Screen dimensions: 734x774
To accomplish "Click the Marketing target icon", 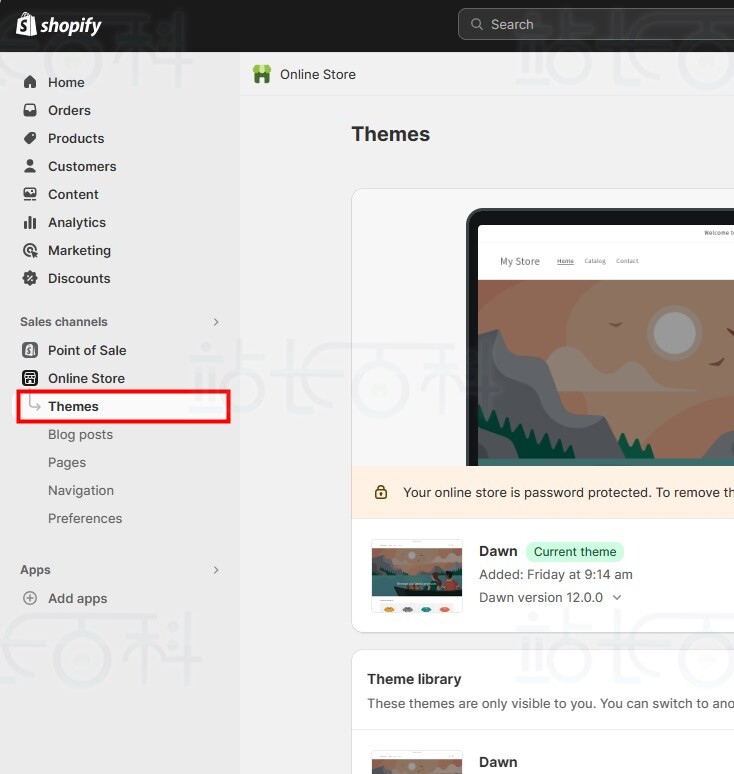I will pos(30,251).
